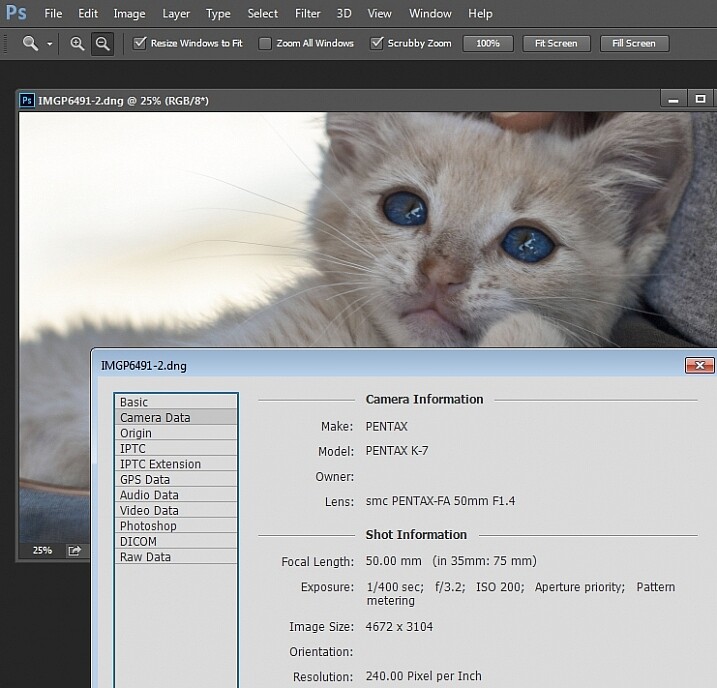Click the '4672 x 3104' image size value
Screen dimensions: 717x688
point(399,627)
